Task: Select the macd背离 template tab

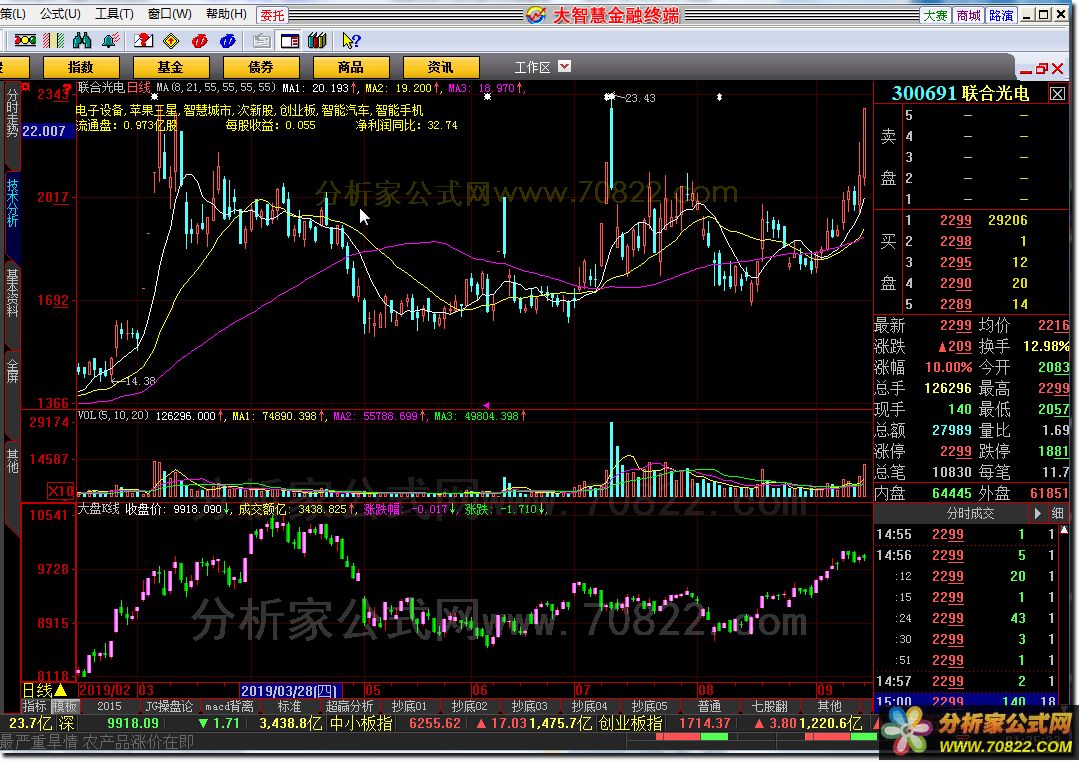Action: click(x=229, y=706)
